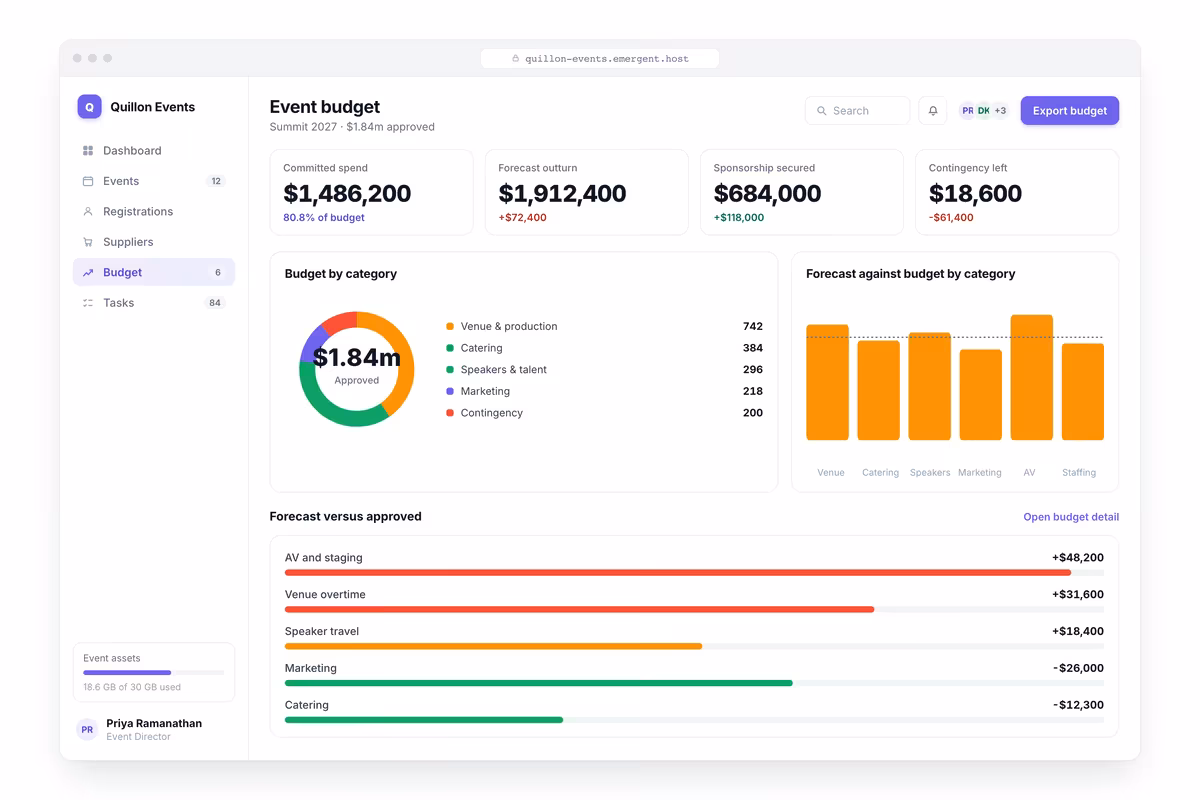Open the Registrations section
Viewport: 1200px width, 800px height.
pos(154,212)
